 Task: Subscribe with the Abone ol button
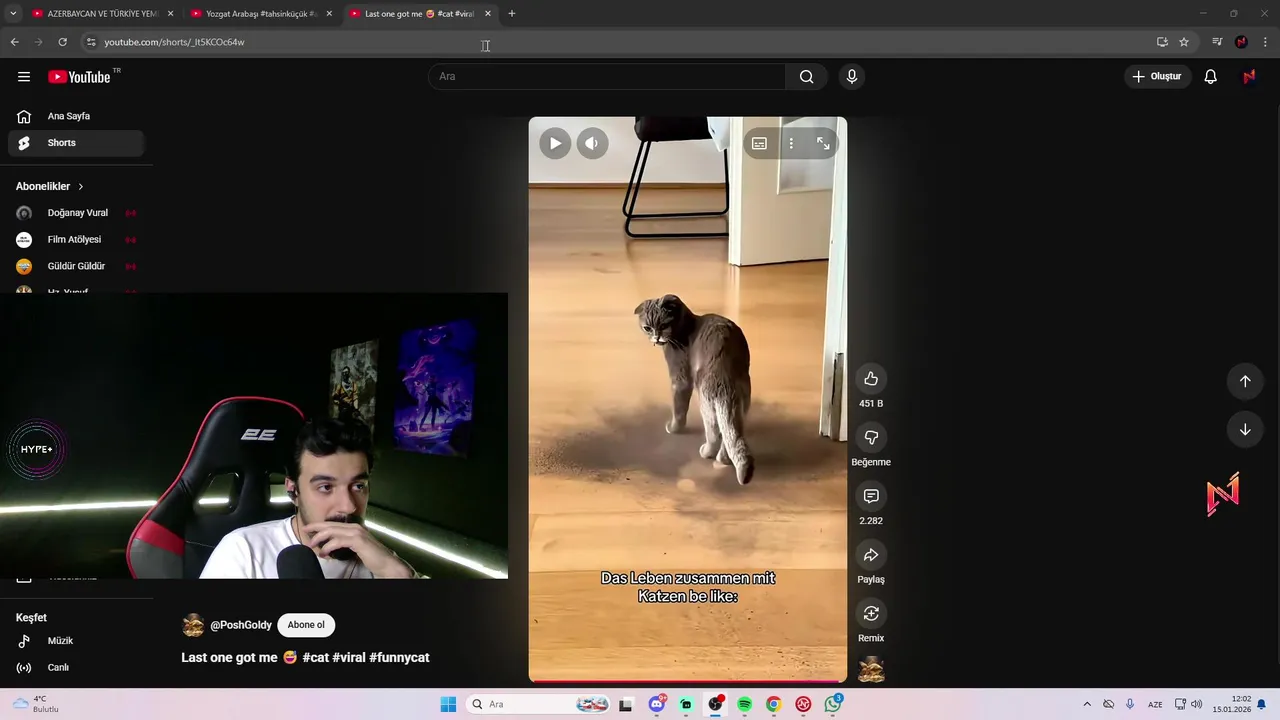pos(306,625)
